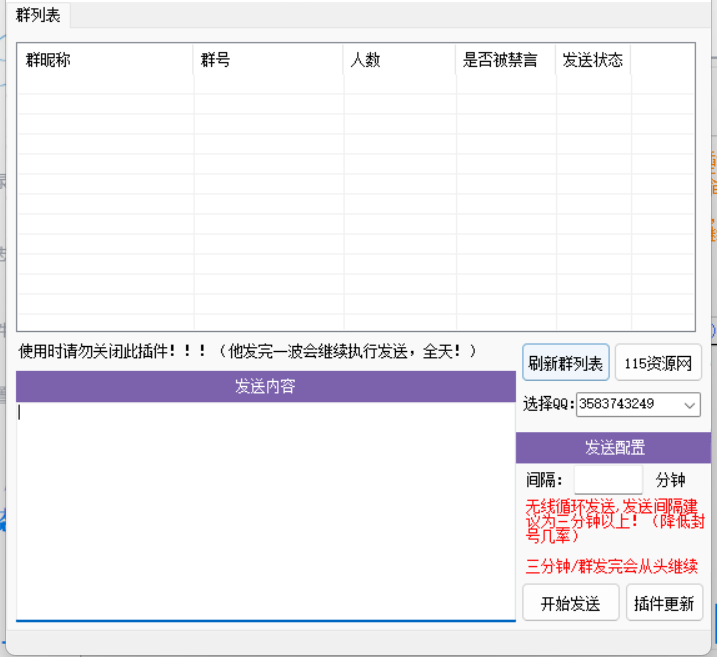Click the purple 发送内容 header bar

tap(265, 386)
